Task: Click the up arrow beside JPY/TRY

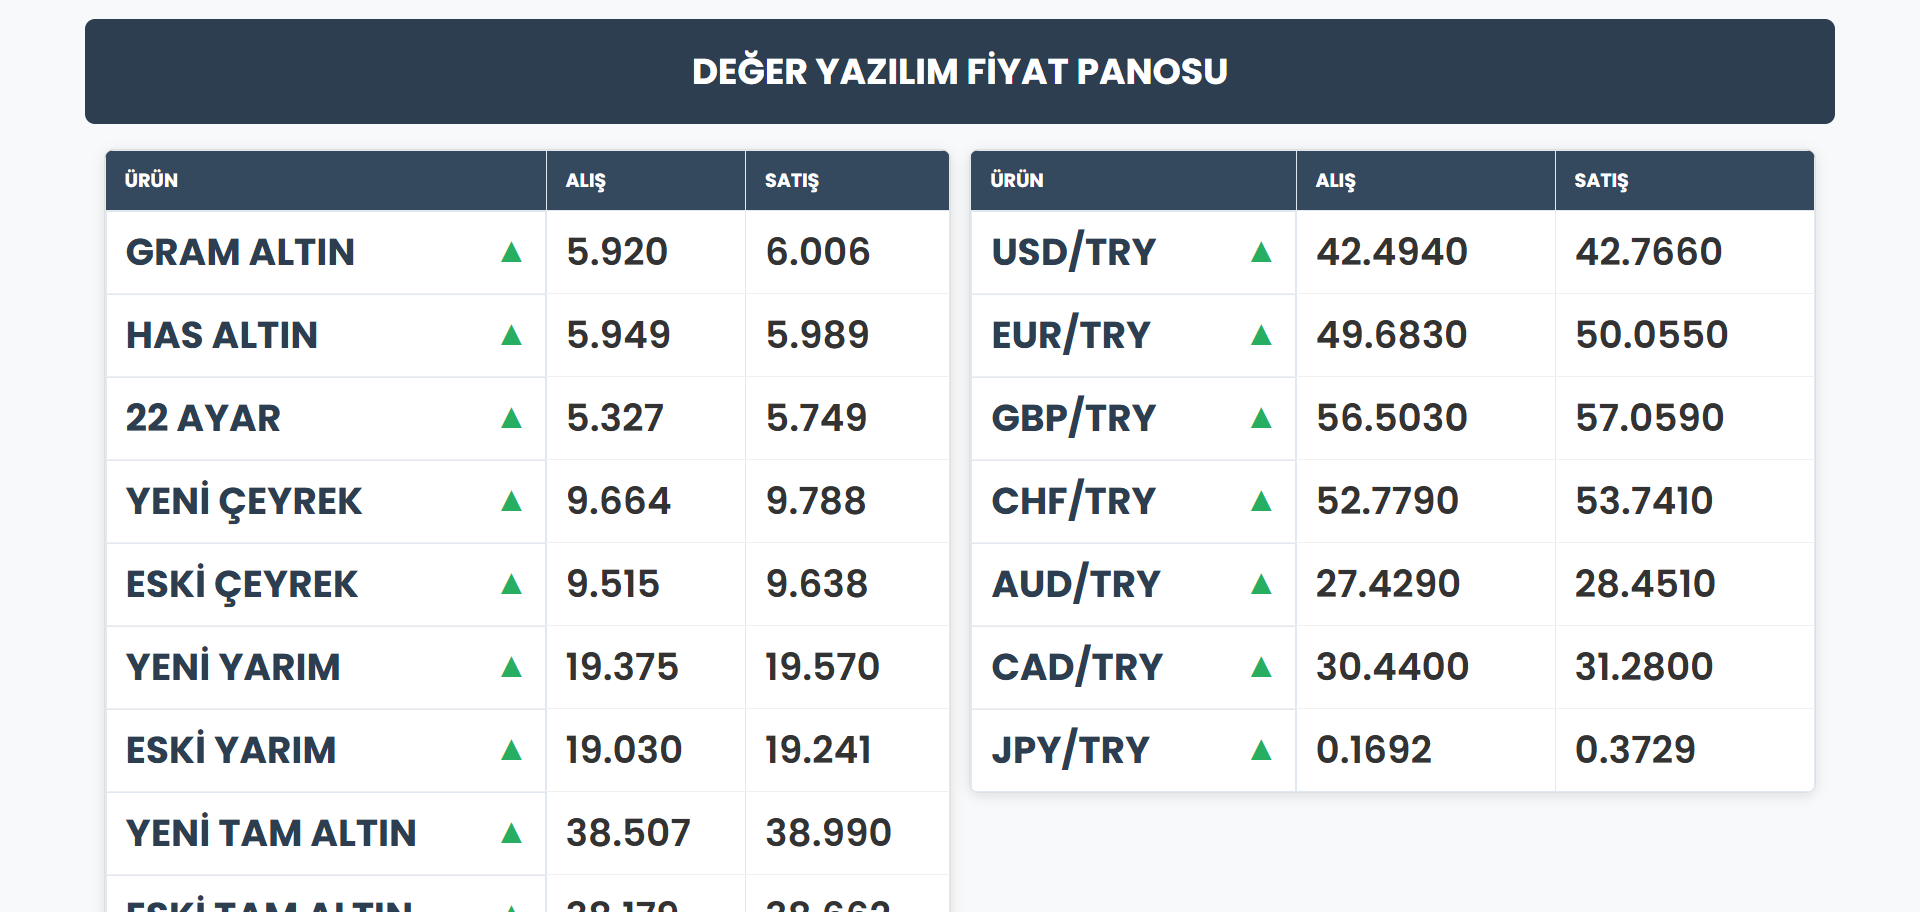Action: click(x=1261, y=750)
